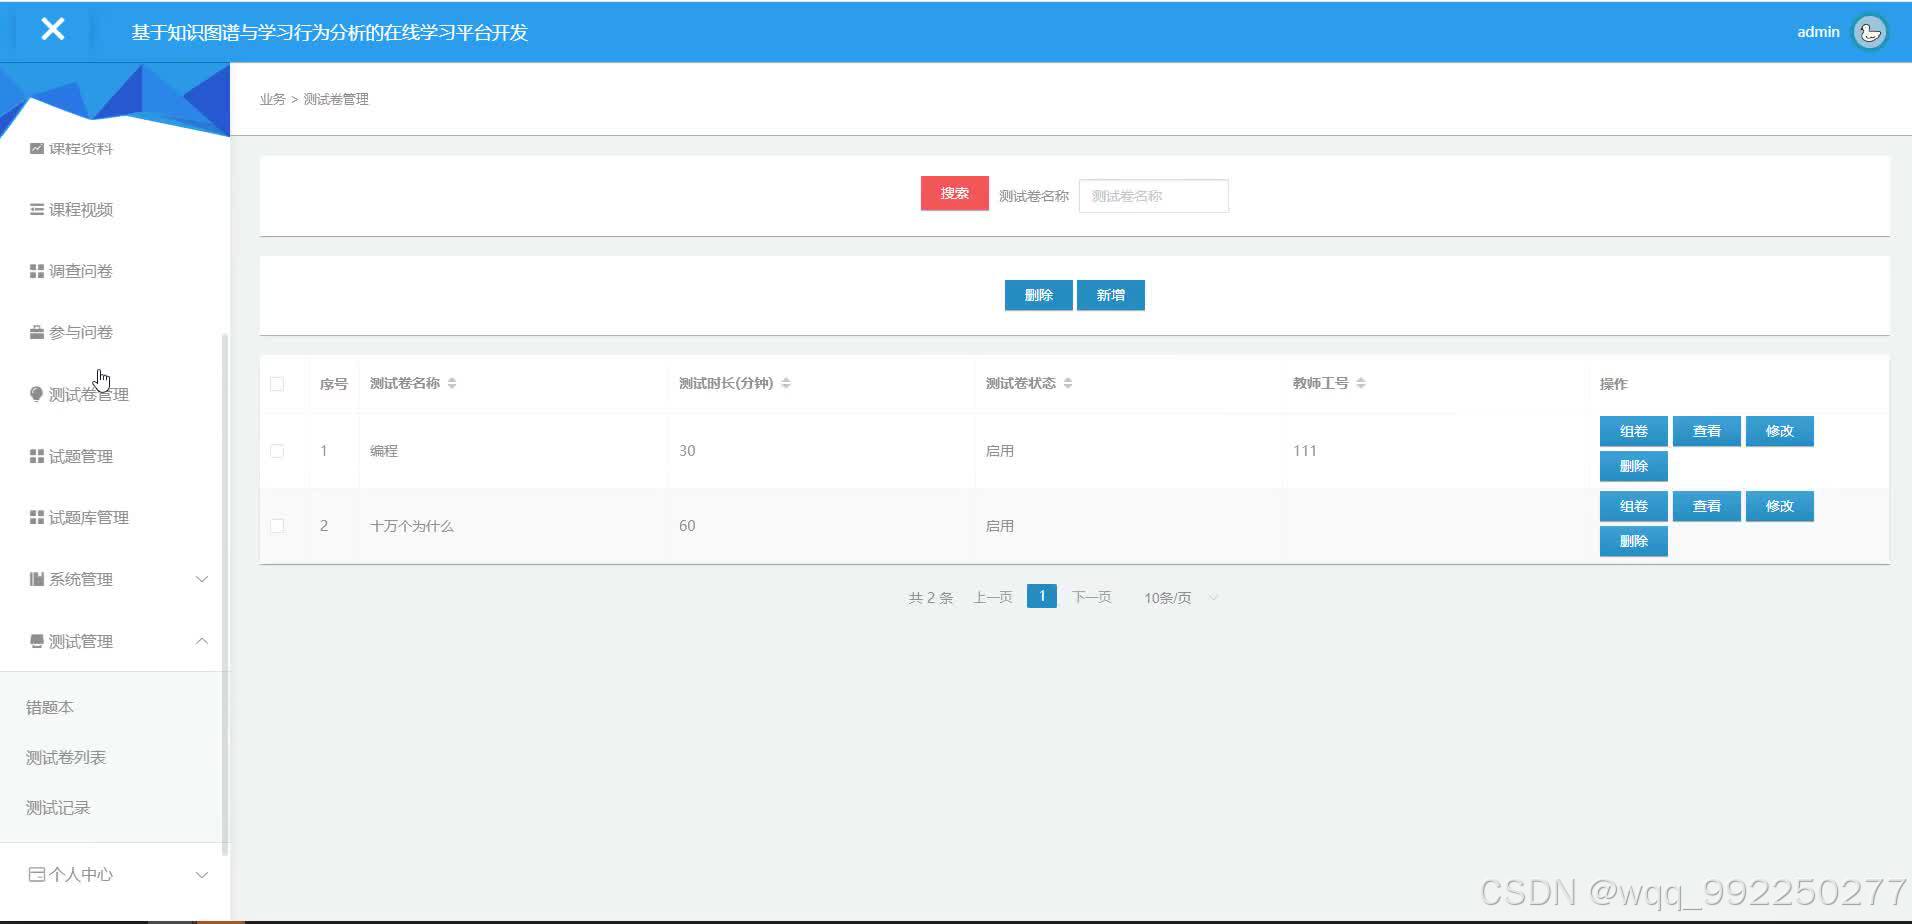This screenshot has height=924, width=1912.
Task: Sort by 测试卷状态 column arrows
Action: click(1068, 383)
